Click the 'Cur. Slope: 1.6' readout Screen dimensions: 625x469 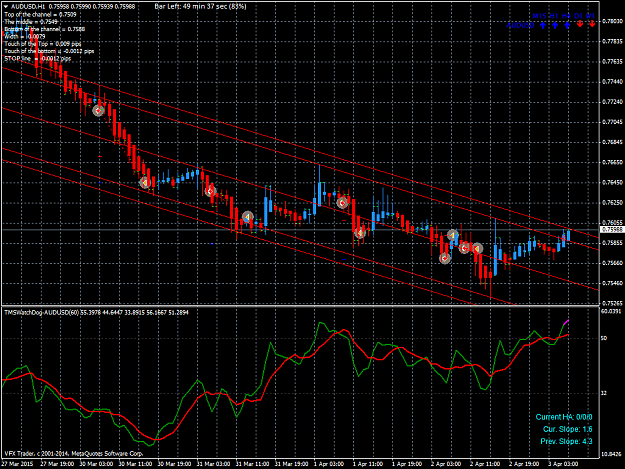tap(568, 429)
